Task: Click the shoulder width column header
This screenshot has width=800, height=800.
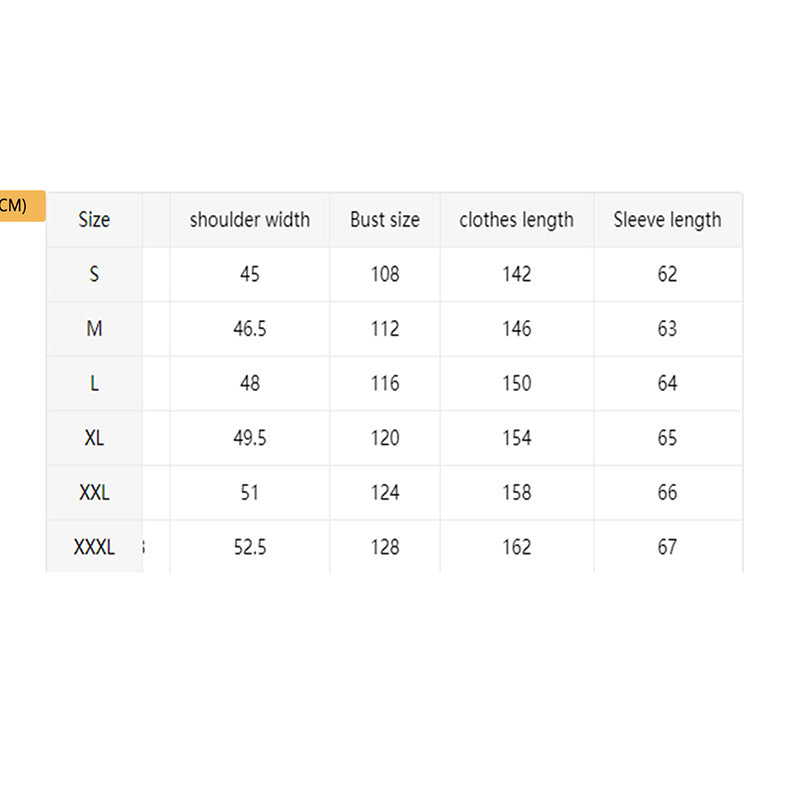Action: coord(250,220)
